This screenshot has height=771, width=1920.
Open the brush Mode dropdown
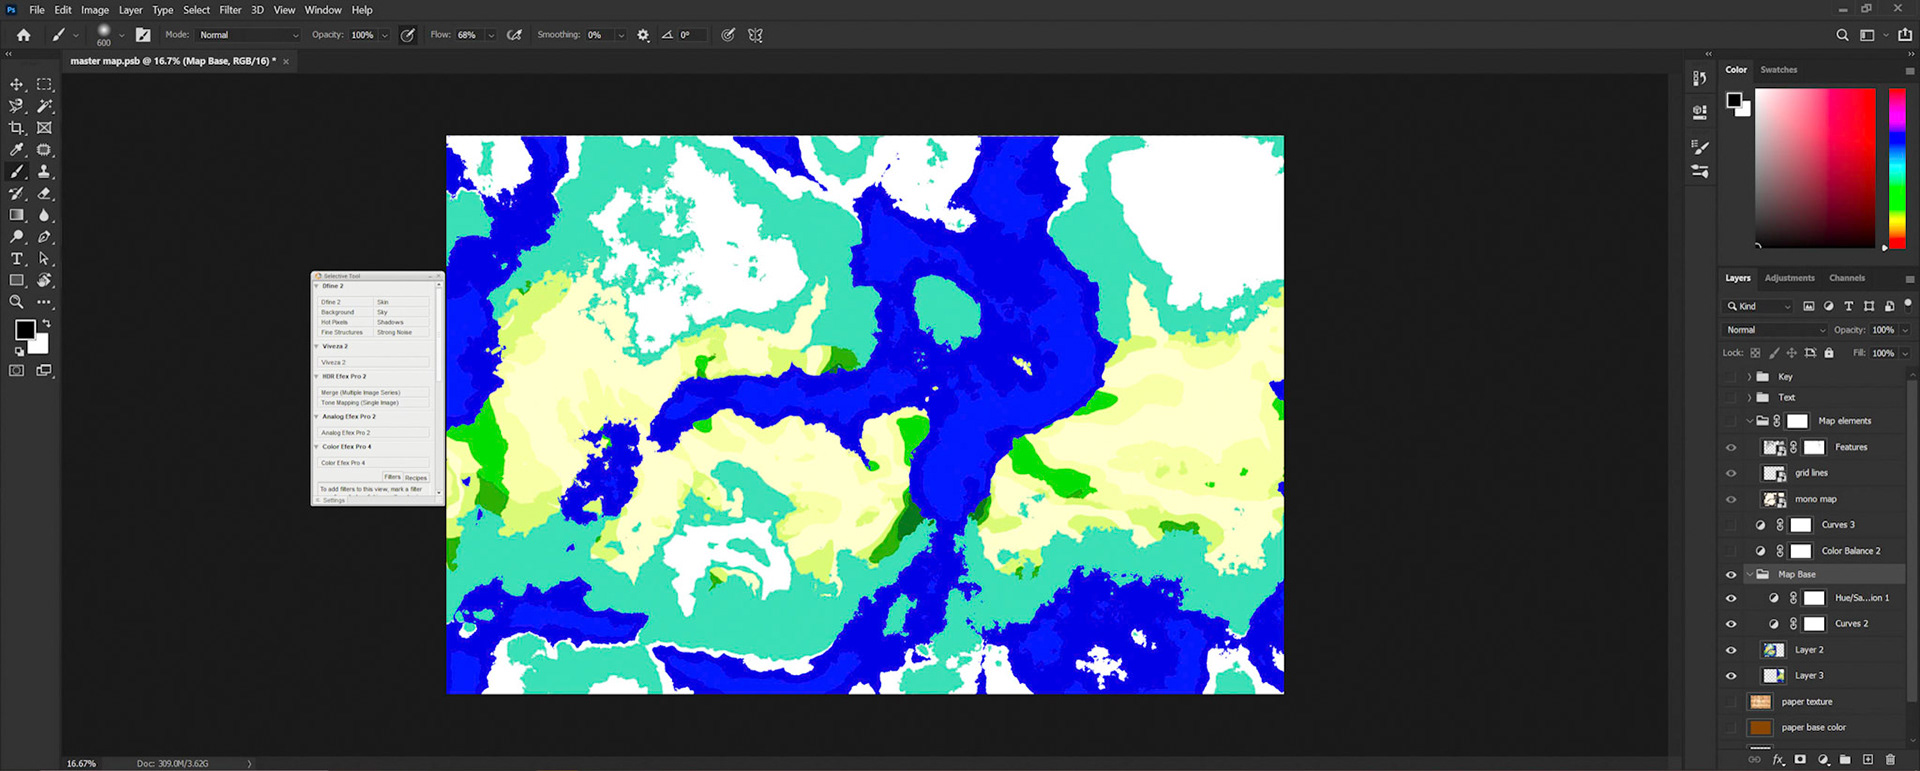pyautogui.click(x=248, y=35)
